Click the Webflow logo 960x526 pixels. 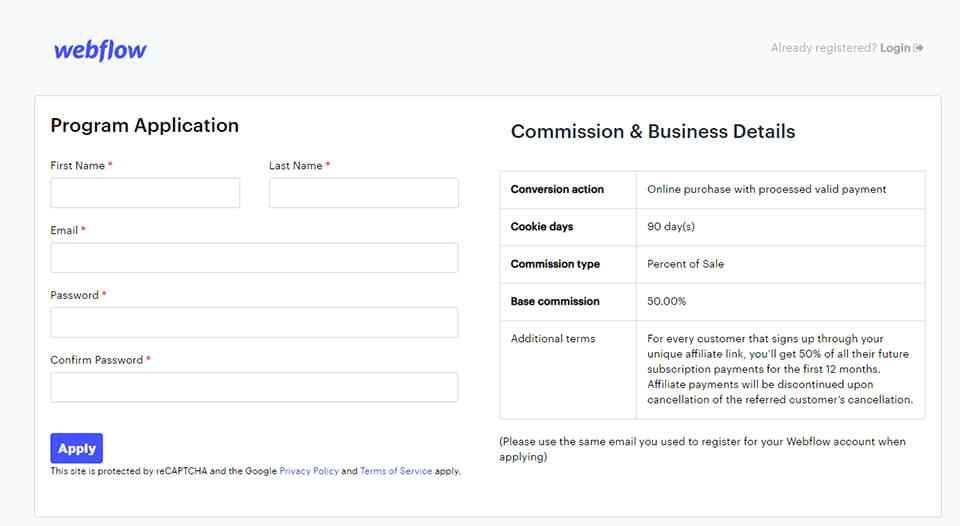click(x=100, y=50)
